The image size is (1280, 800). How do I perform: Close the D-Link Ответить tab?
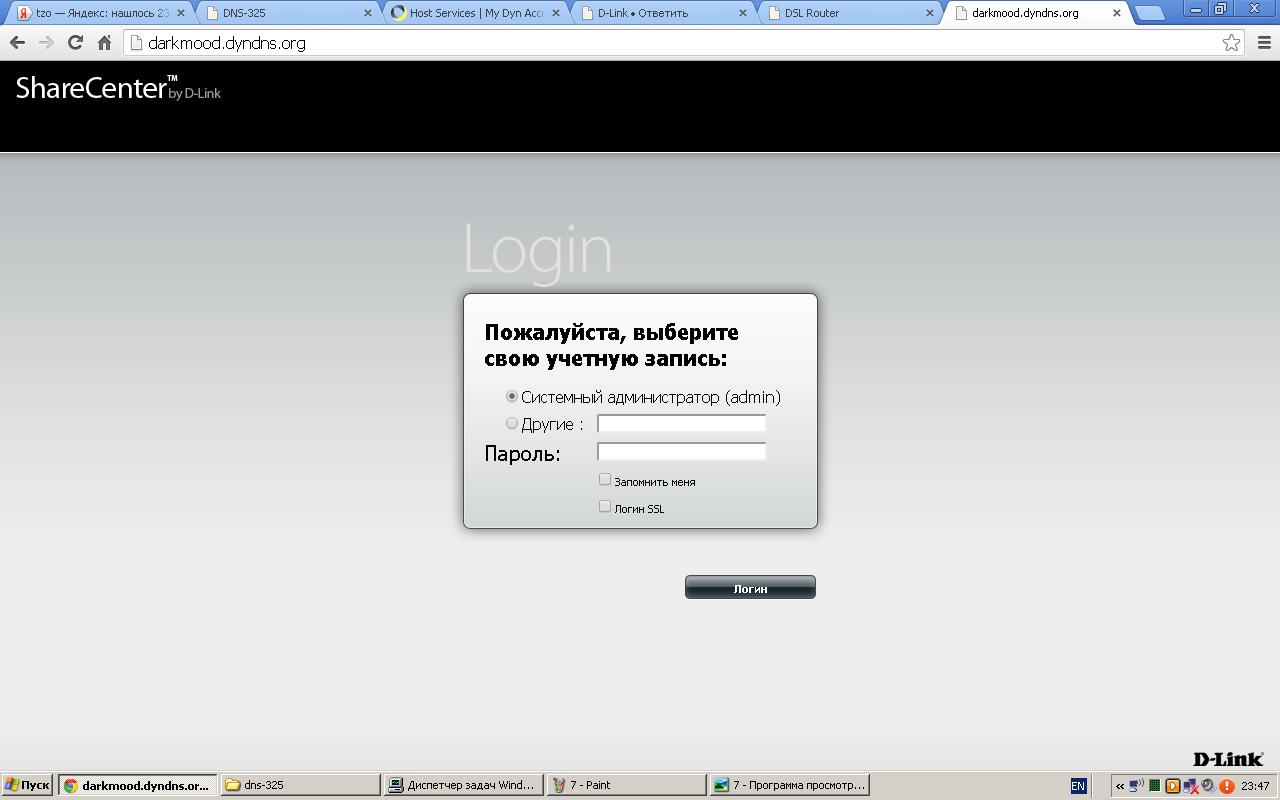pyautogui.click(x=742, y=13)
